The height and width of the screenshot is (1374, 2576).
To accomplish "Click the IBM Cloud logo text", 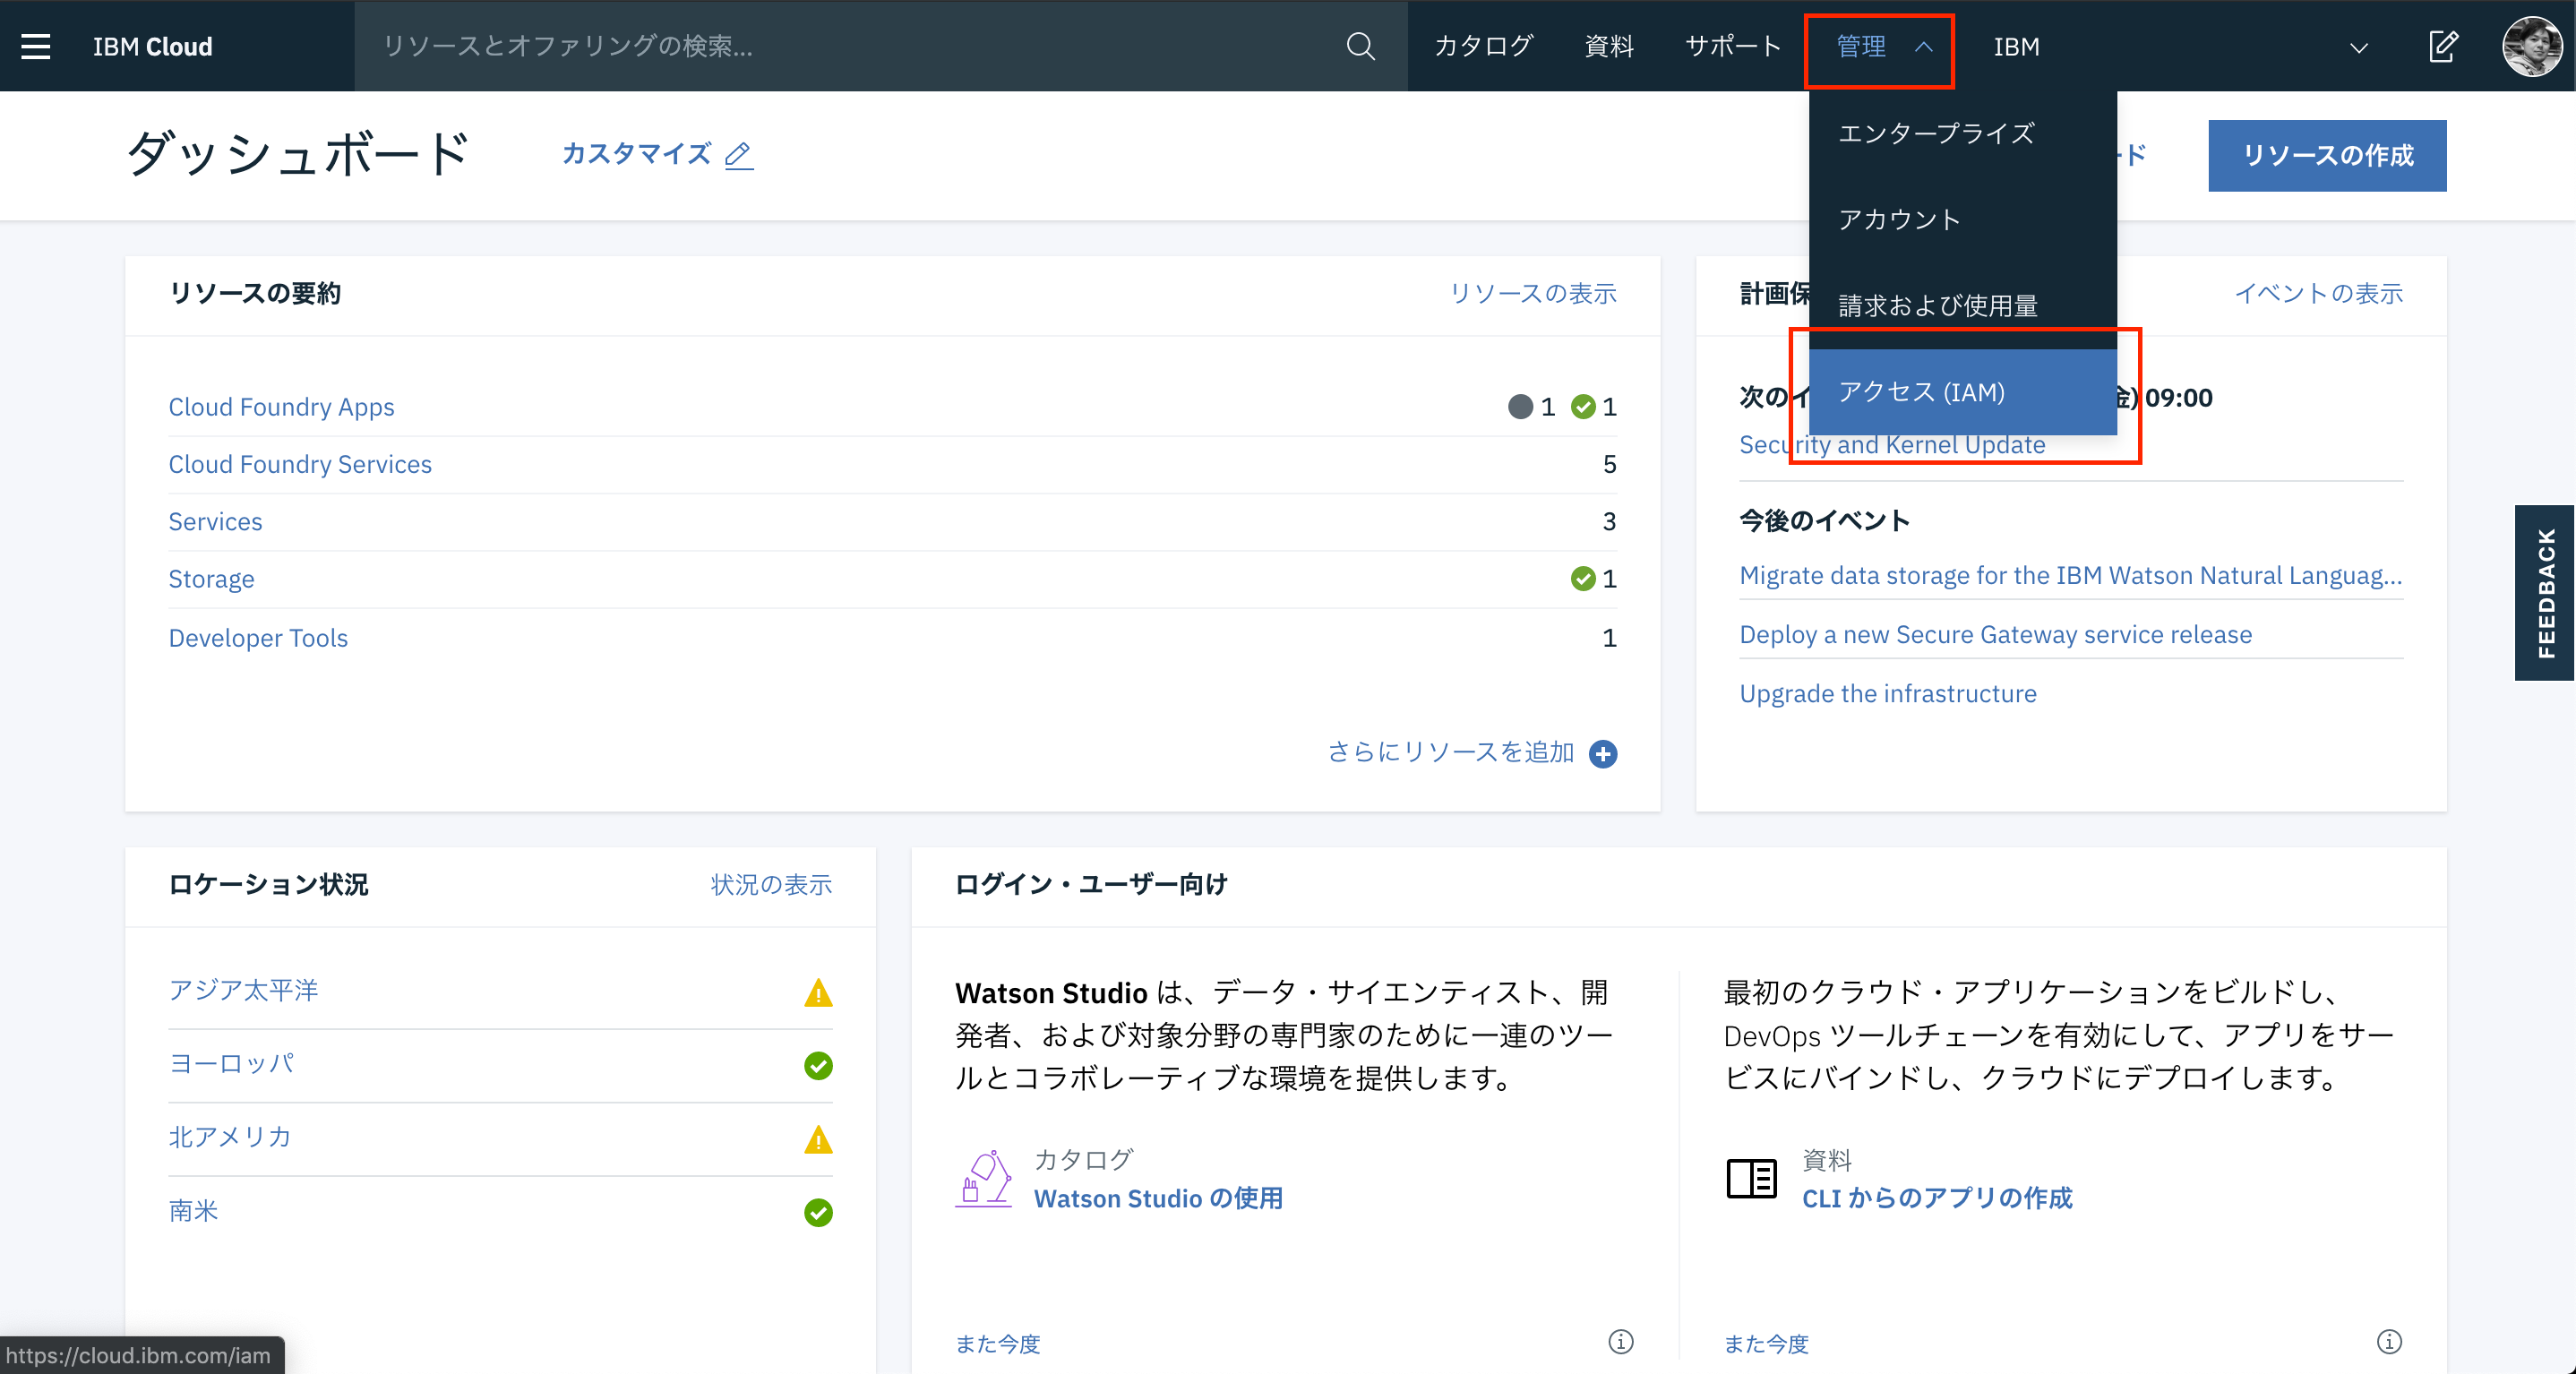I will [152, 47].
